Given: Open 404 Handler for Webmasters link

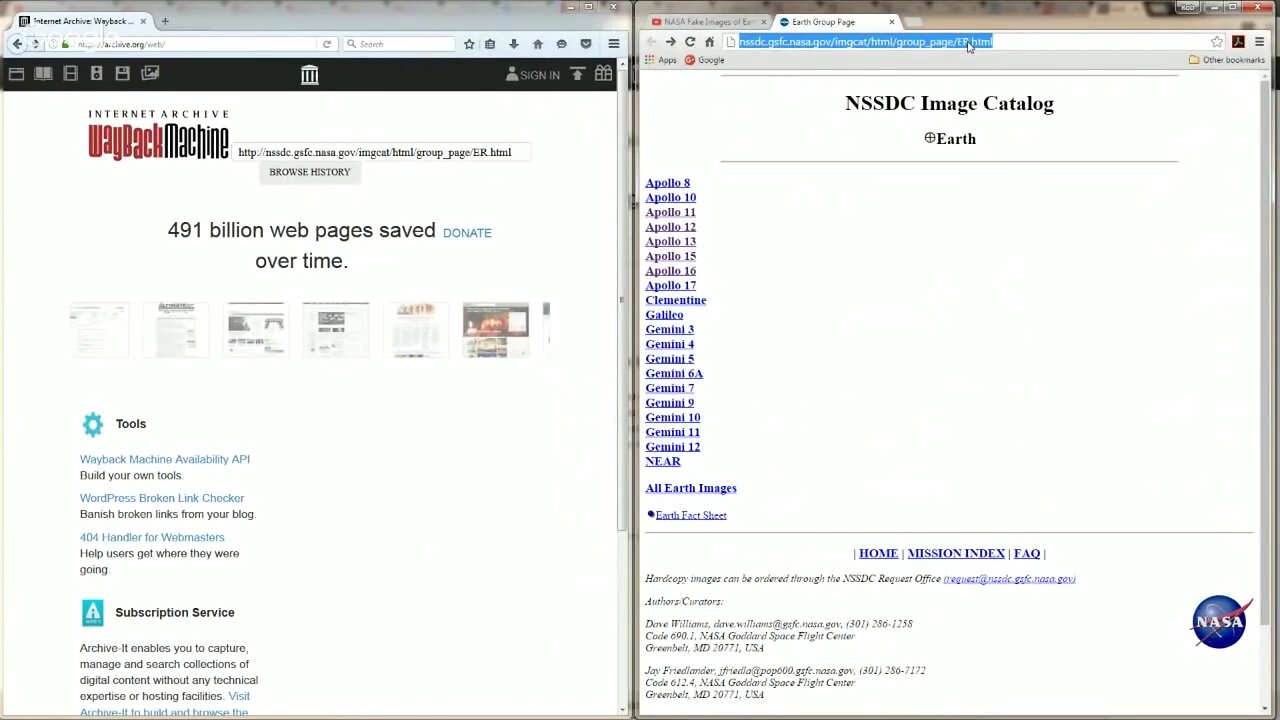Looking at the screenshot, I should [152, 537].
